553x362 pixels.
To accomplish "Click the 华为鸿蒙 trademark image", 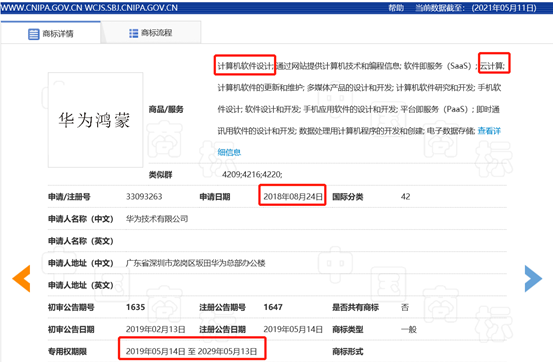I will coord(95,120).
